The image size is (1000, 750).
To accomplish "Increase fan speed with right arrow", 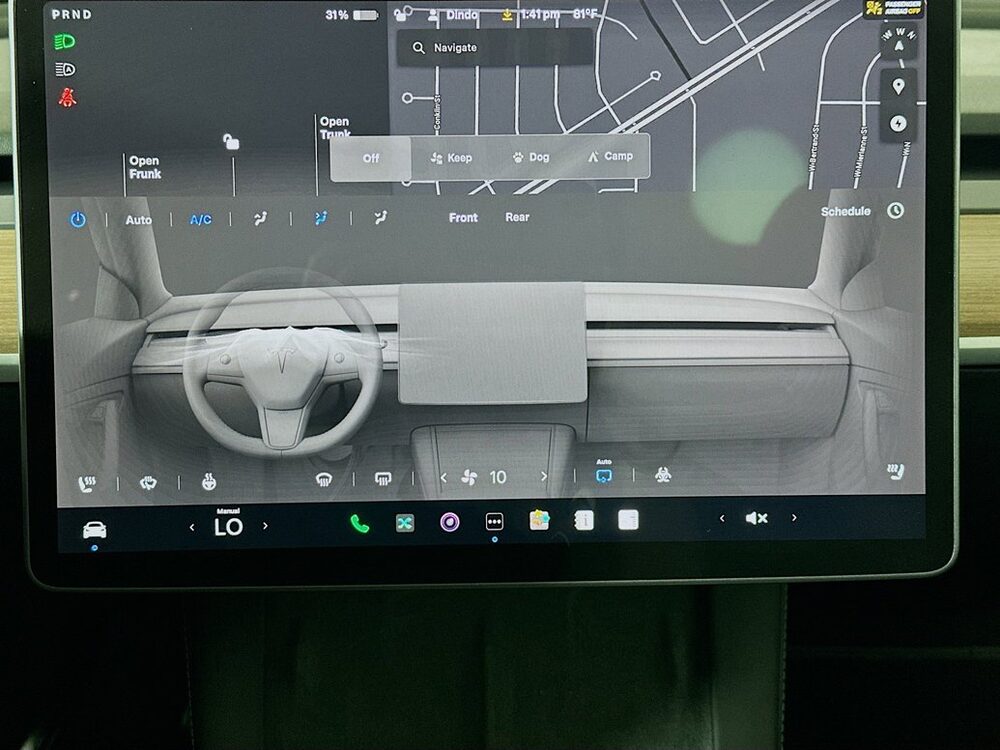I will (544, 477).
